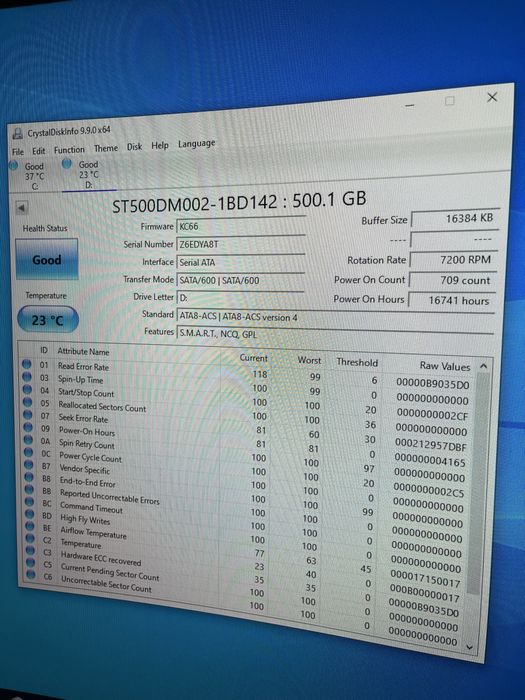Click the 23 °C temperature button
The image size is (525, 700).
(x=47, y=320)
